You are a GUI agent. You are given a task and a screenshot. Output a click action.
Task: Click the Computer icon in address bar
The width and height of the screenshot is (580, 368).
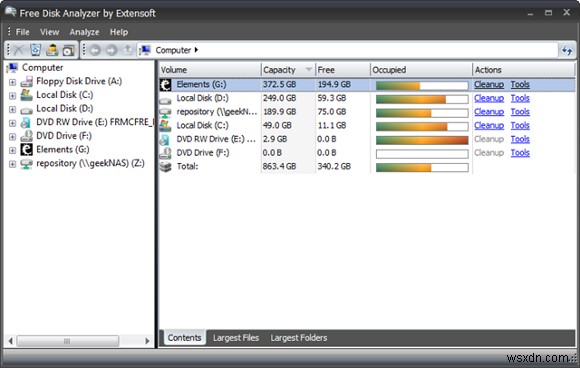point(145,50)
